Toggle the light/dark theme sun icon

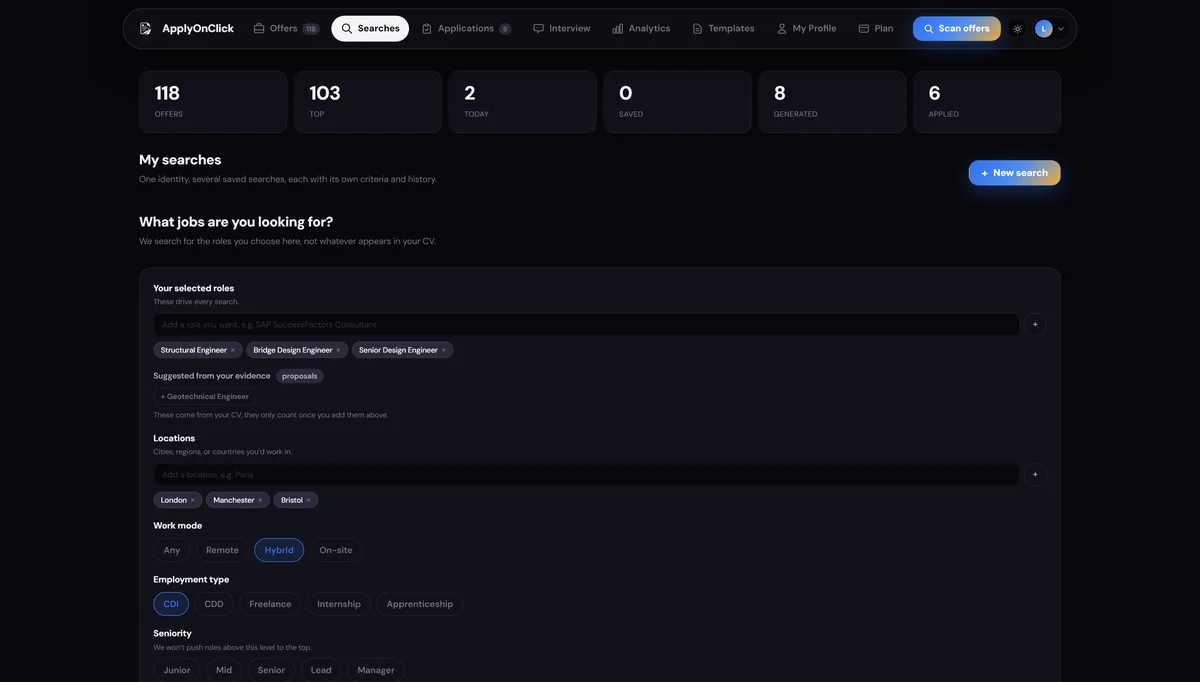point(1017,29)
